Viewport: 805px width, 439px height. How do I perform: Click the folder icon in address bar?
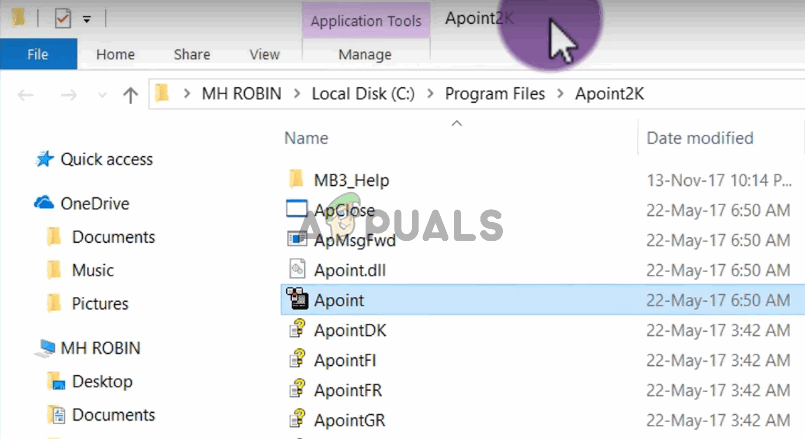162,93
